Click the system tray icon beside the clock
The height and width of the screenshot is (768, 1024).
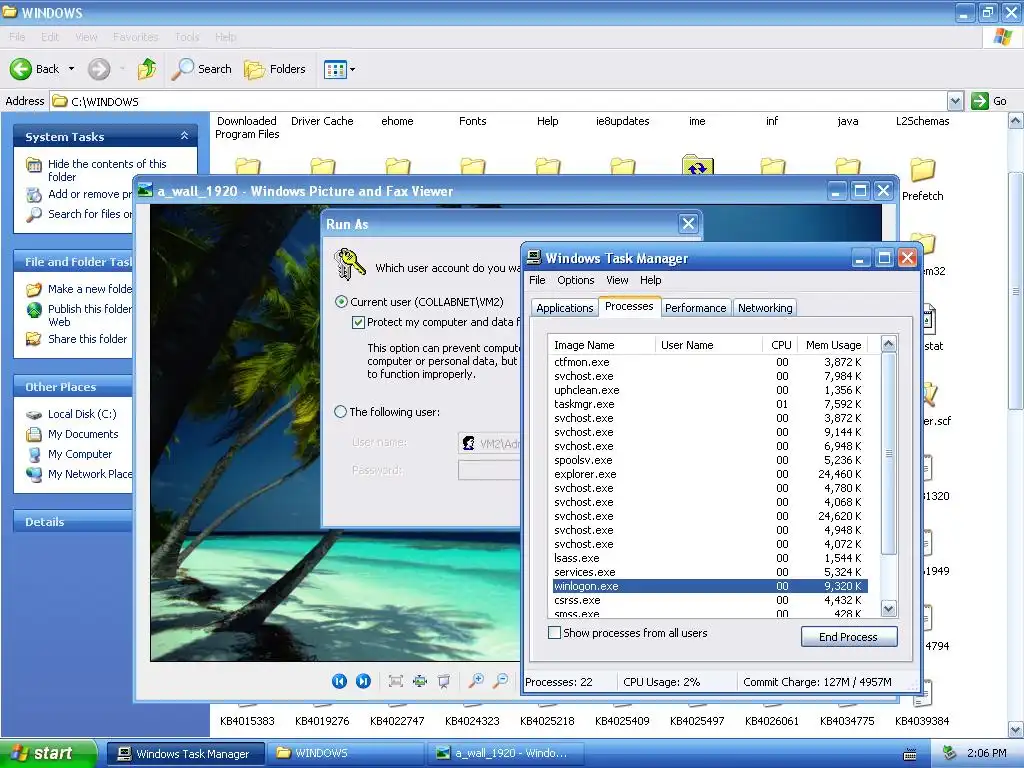[950, 754]
